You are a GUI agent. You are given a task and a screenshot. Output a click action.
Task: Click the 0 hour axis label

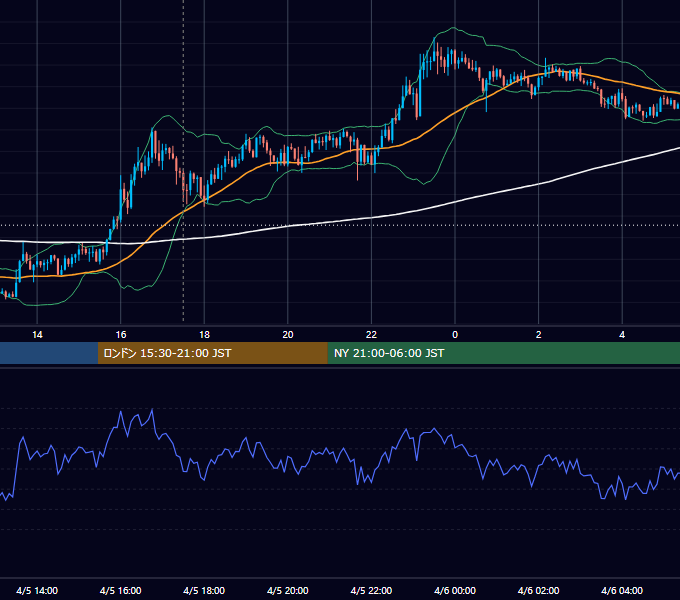455,335
